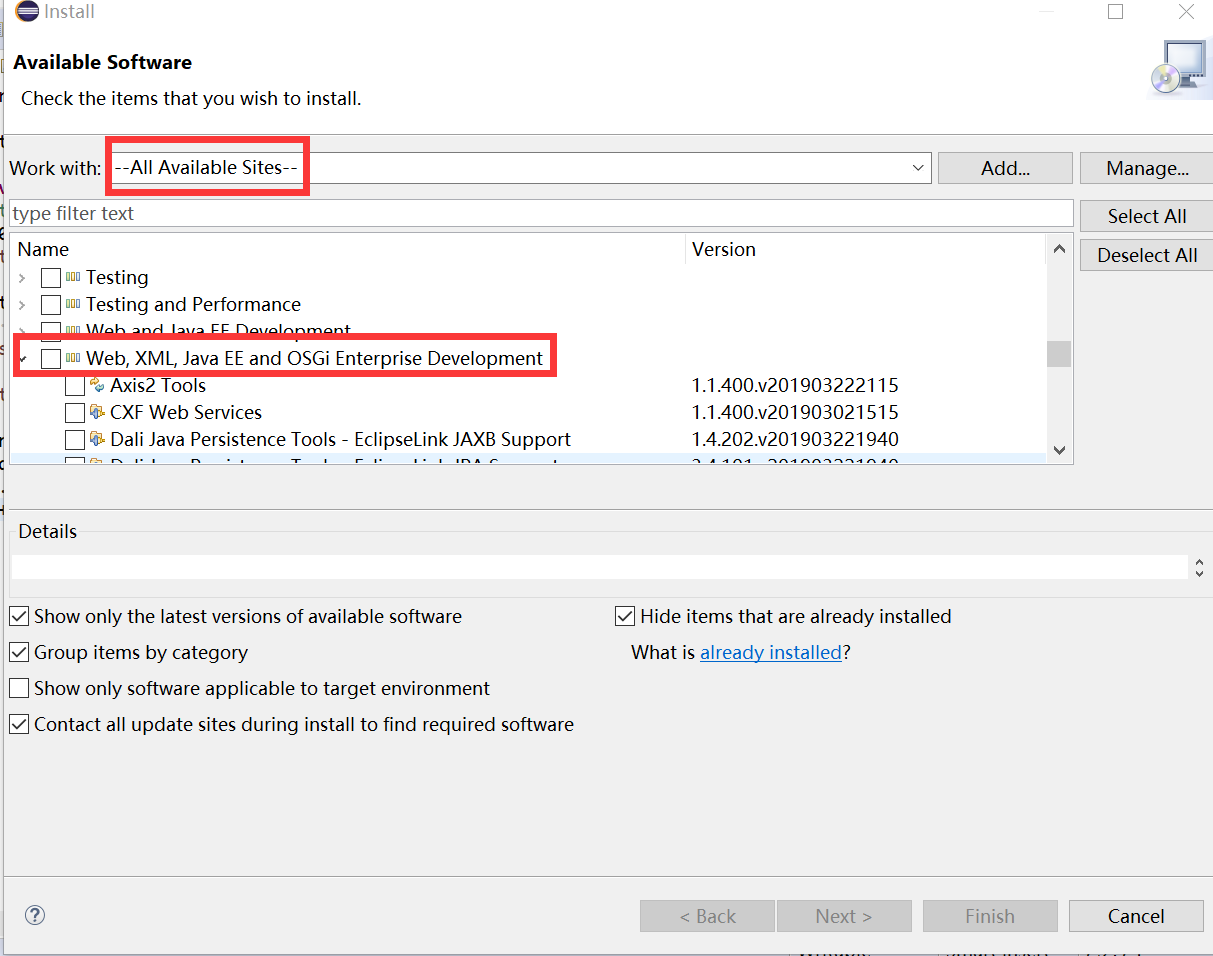Click the Dali JAXB Support feature icon

tap(97, 439)
